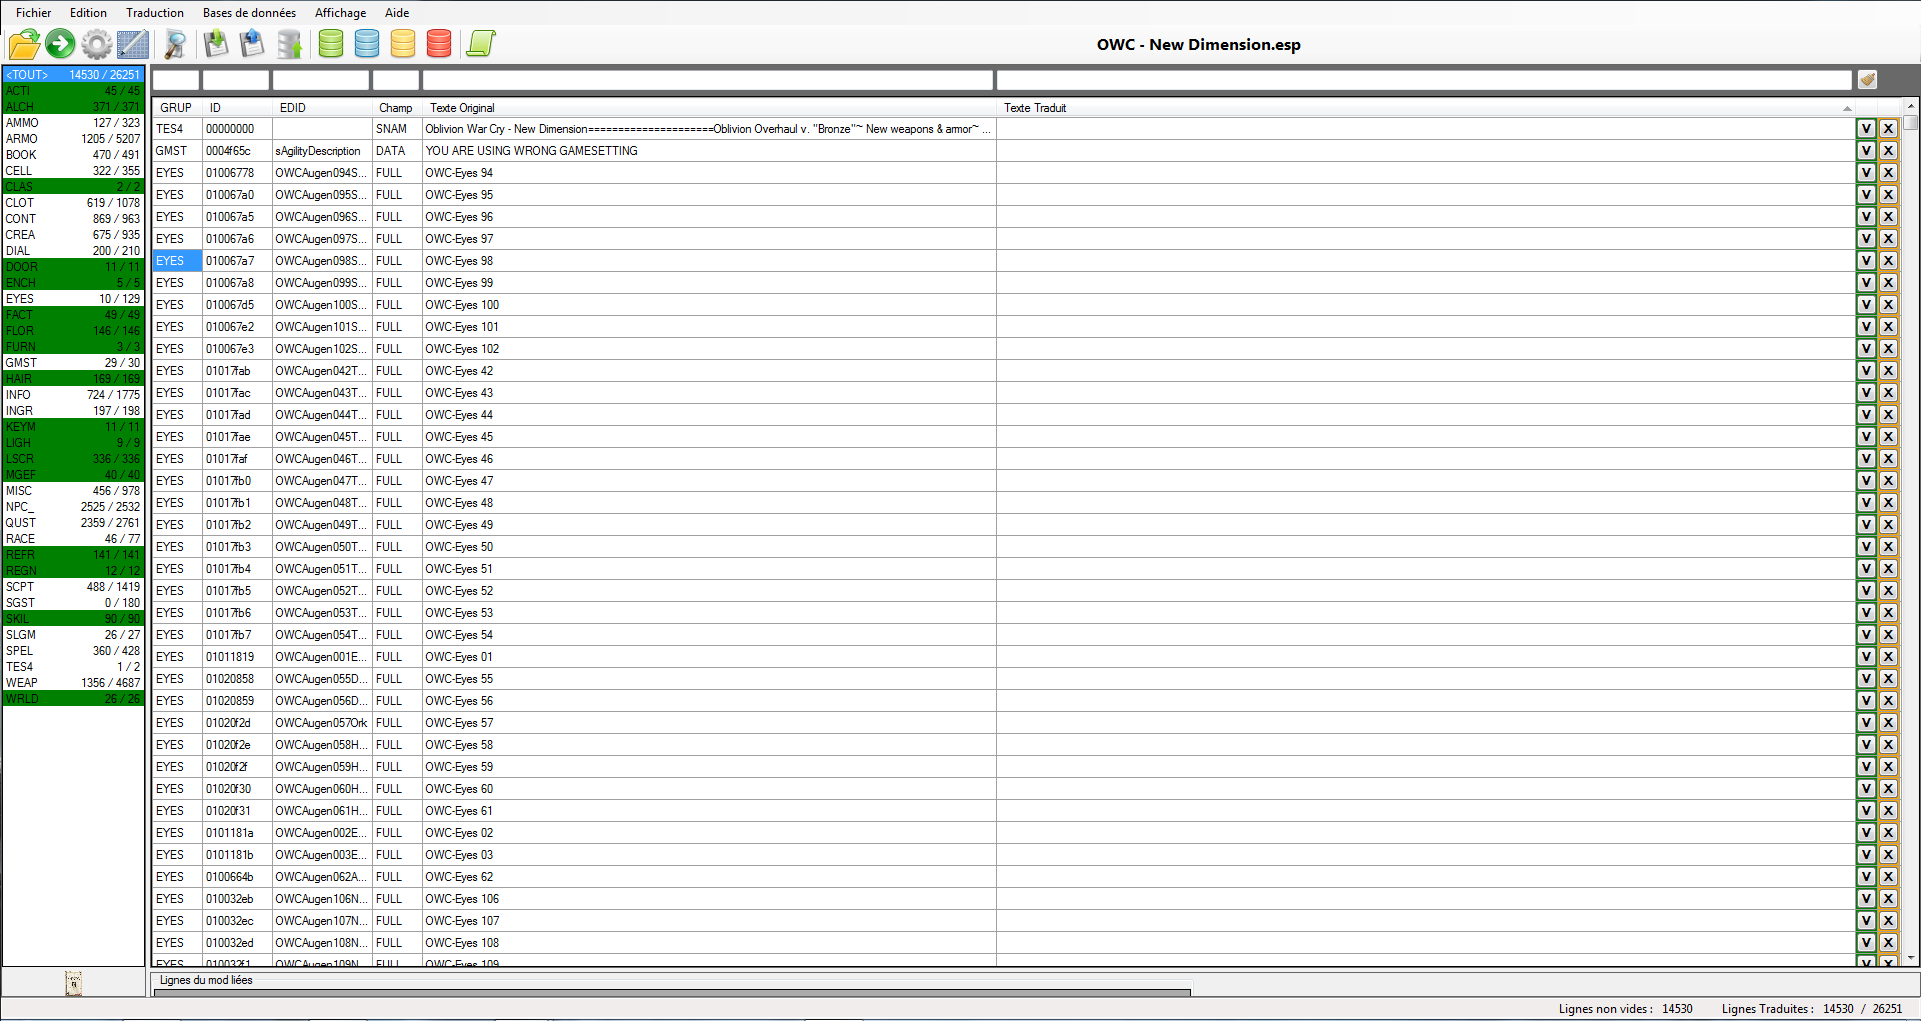Sort by EDID column header

pyautogui.click(x=322, y=108)
